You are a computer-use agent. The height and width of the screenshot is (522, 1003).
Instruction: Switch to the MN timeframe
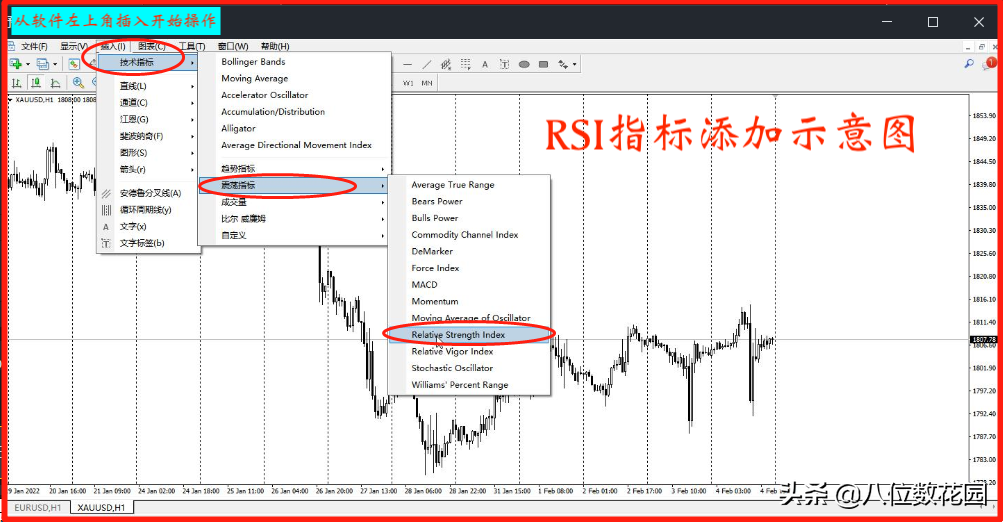pyautogui.click(x=427, y=83)
